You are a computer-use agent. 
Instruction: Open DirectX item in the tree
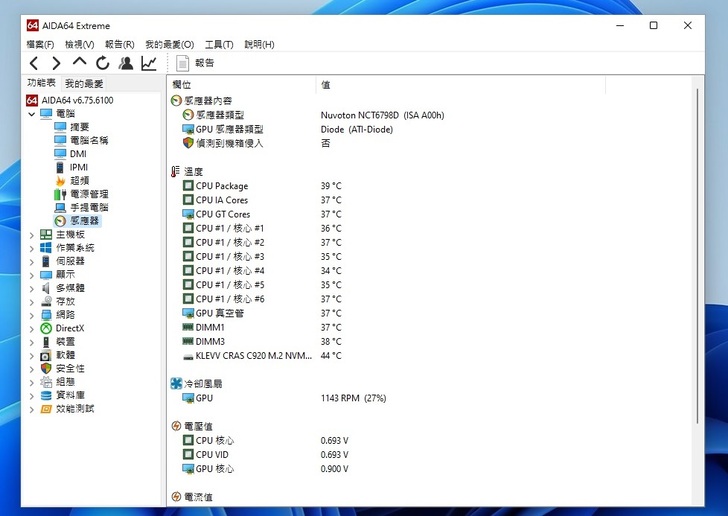tap(70, 328)
